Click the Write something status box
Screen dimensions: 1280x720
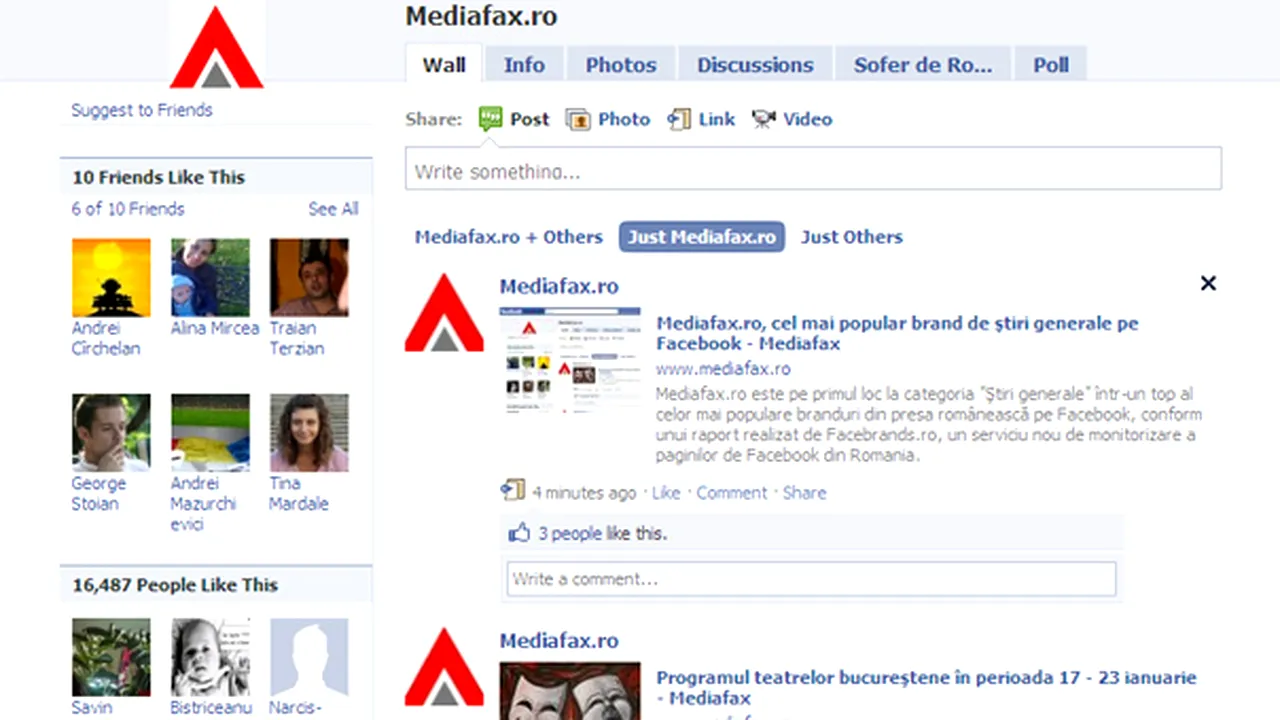(x=813, y=169)
